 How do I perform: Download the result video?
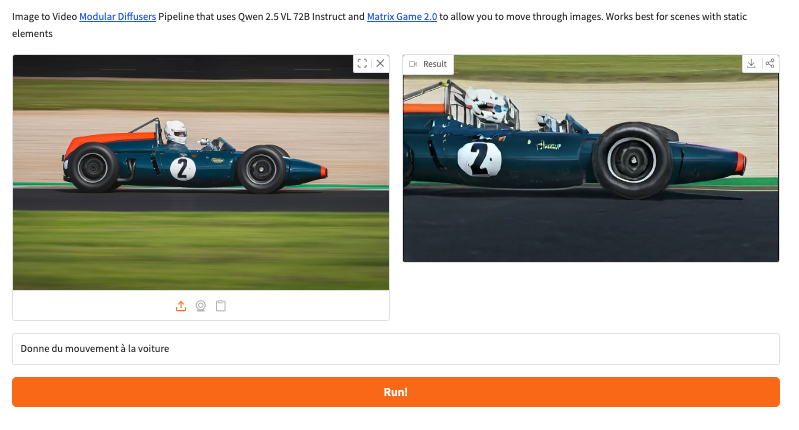(x=751, y=64)
